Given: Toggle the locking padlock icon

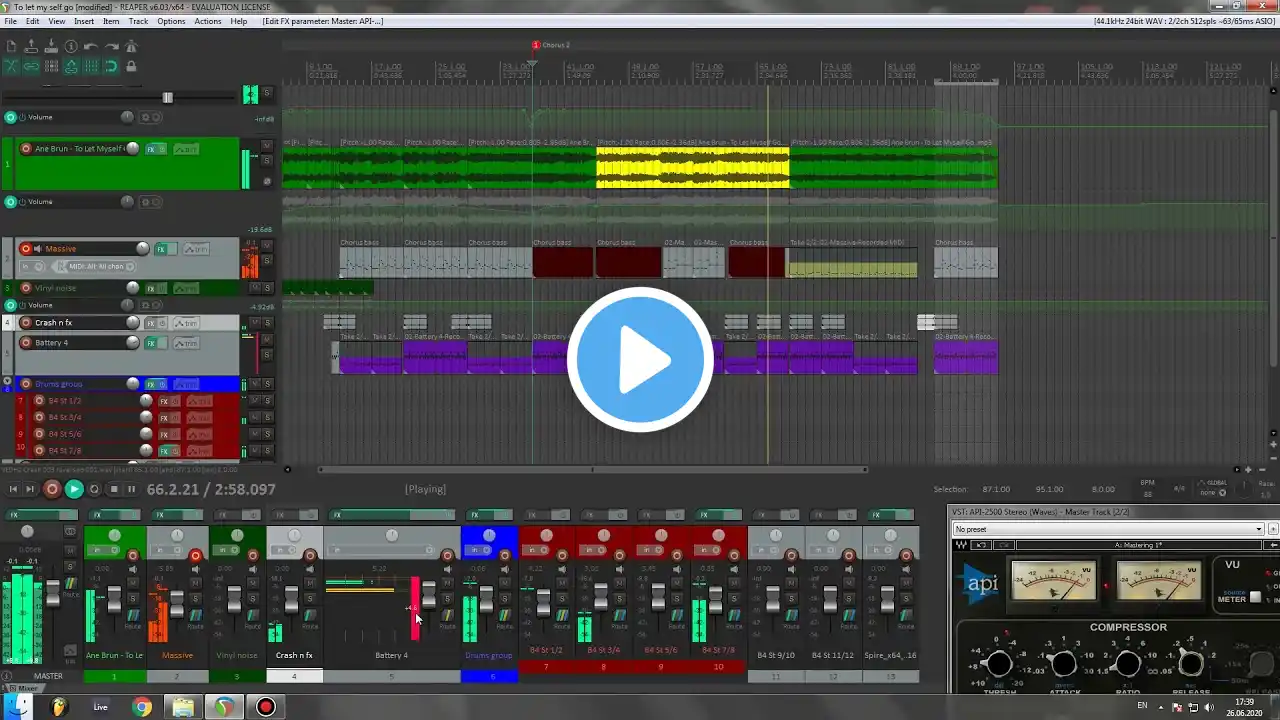Looking at the screenshot, I should click(131, 67).
